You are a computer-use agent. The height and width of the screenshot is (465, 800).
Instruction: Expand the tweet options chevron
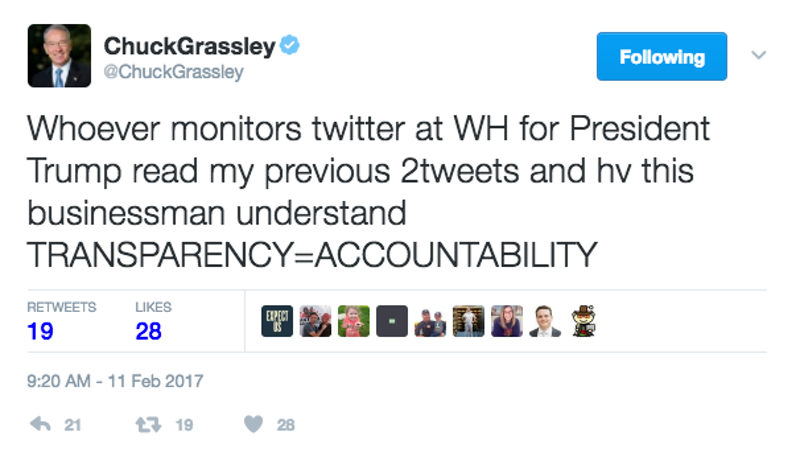[x=759, y=55]
